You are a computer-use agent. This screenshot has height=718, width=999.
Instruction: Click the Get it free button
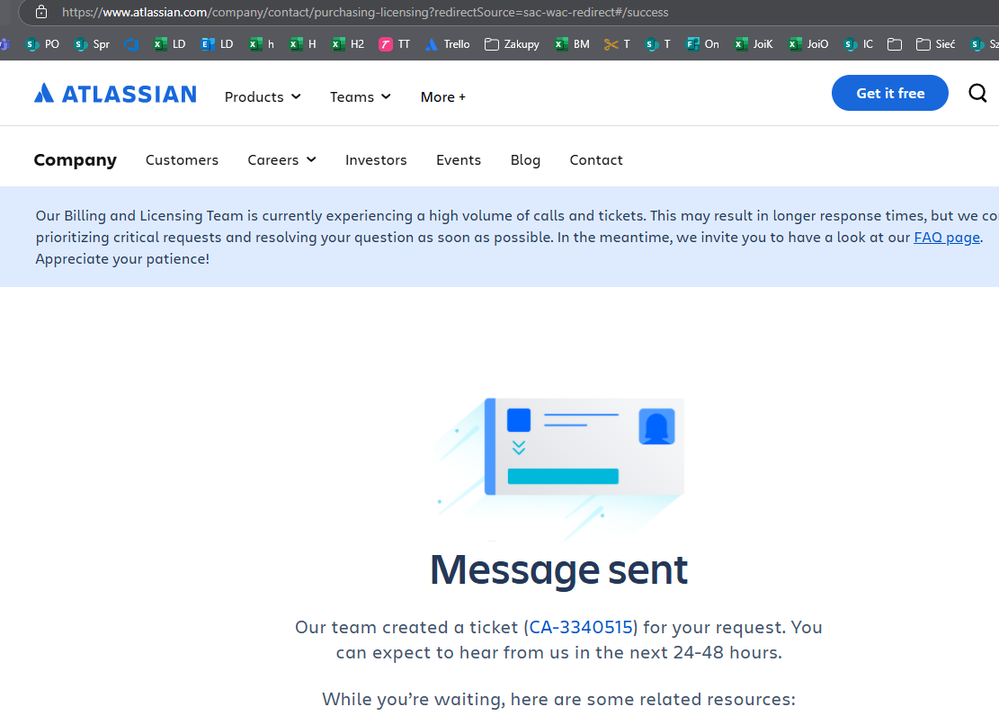[889, 93]
